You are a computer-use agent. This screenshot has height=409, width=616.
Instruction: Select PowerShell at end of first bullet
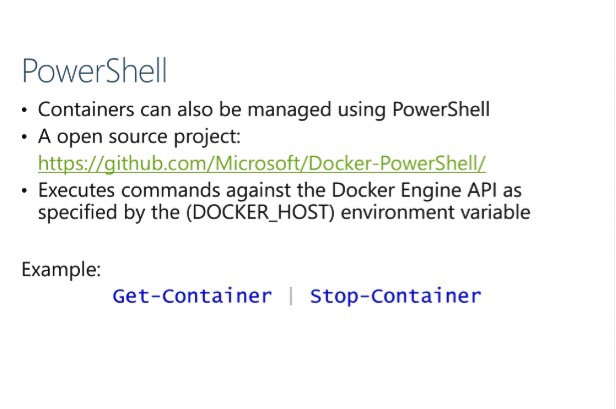click(x=441, y=109)
